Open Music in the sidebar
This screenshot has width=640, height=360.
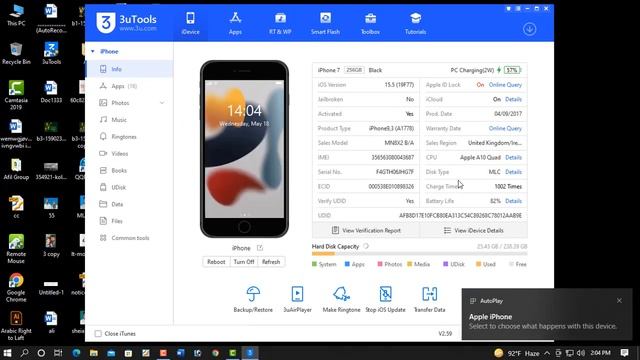coord(129,120)
